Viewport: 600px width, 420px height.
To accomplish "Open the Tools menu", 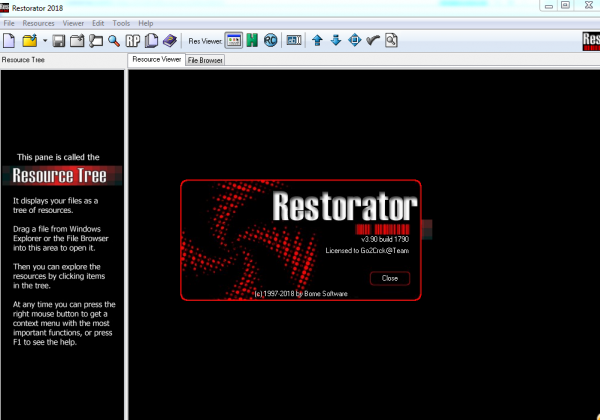I will (121, 22).
